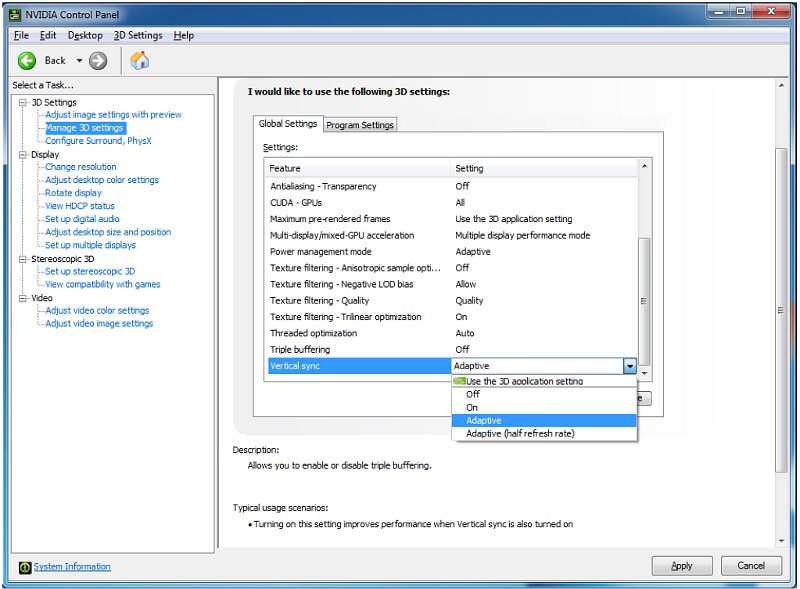Open the Help menu
The height and width of the screenshot is (589, 800).
click(x=184, y=35)
